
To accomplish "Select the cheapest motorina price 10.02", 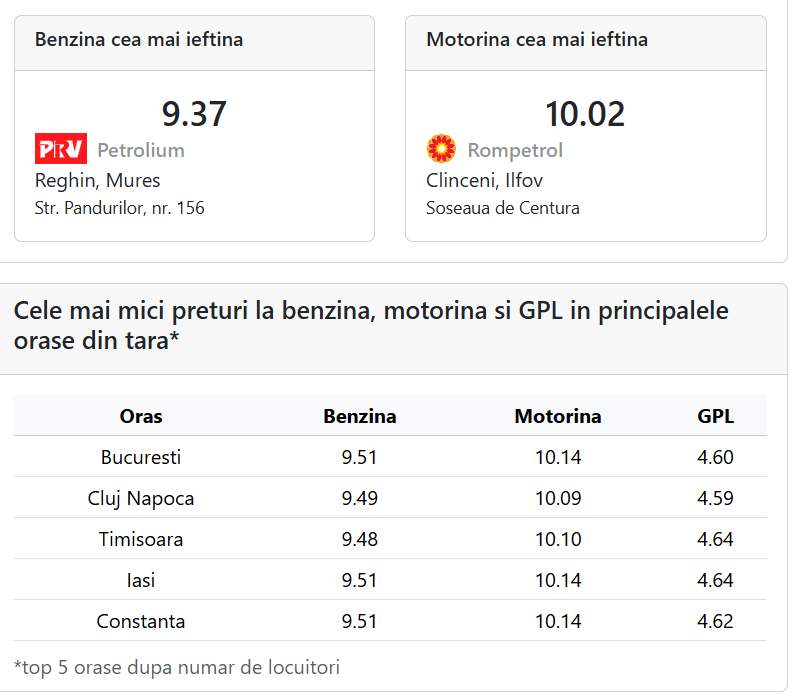I will (585, 114).
